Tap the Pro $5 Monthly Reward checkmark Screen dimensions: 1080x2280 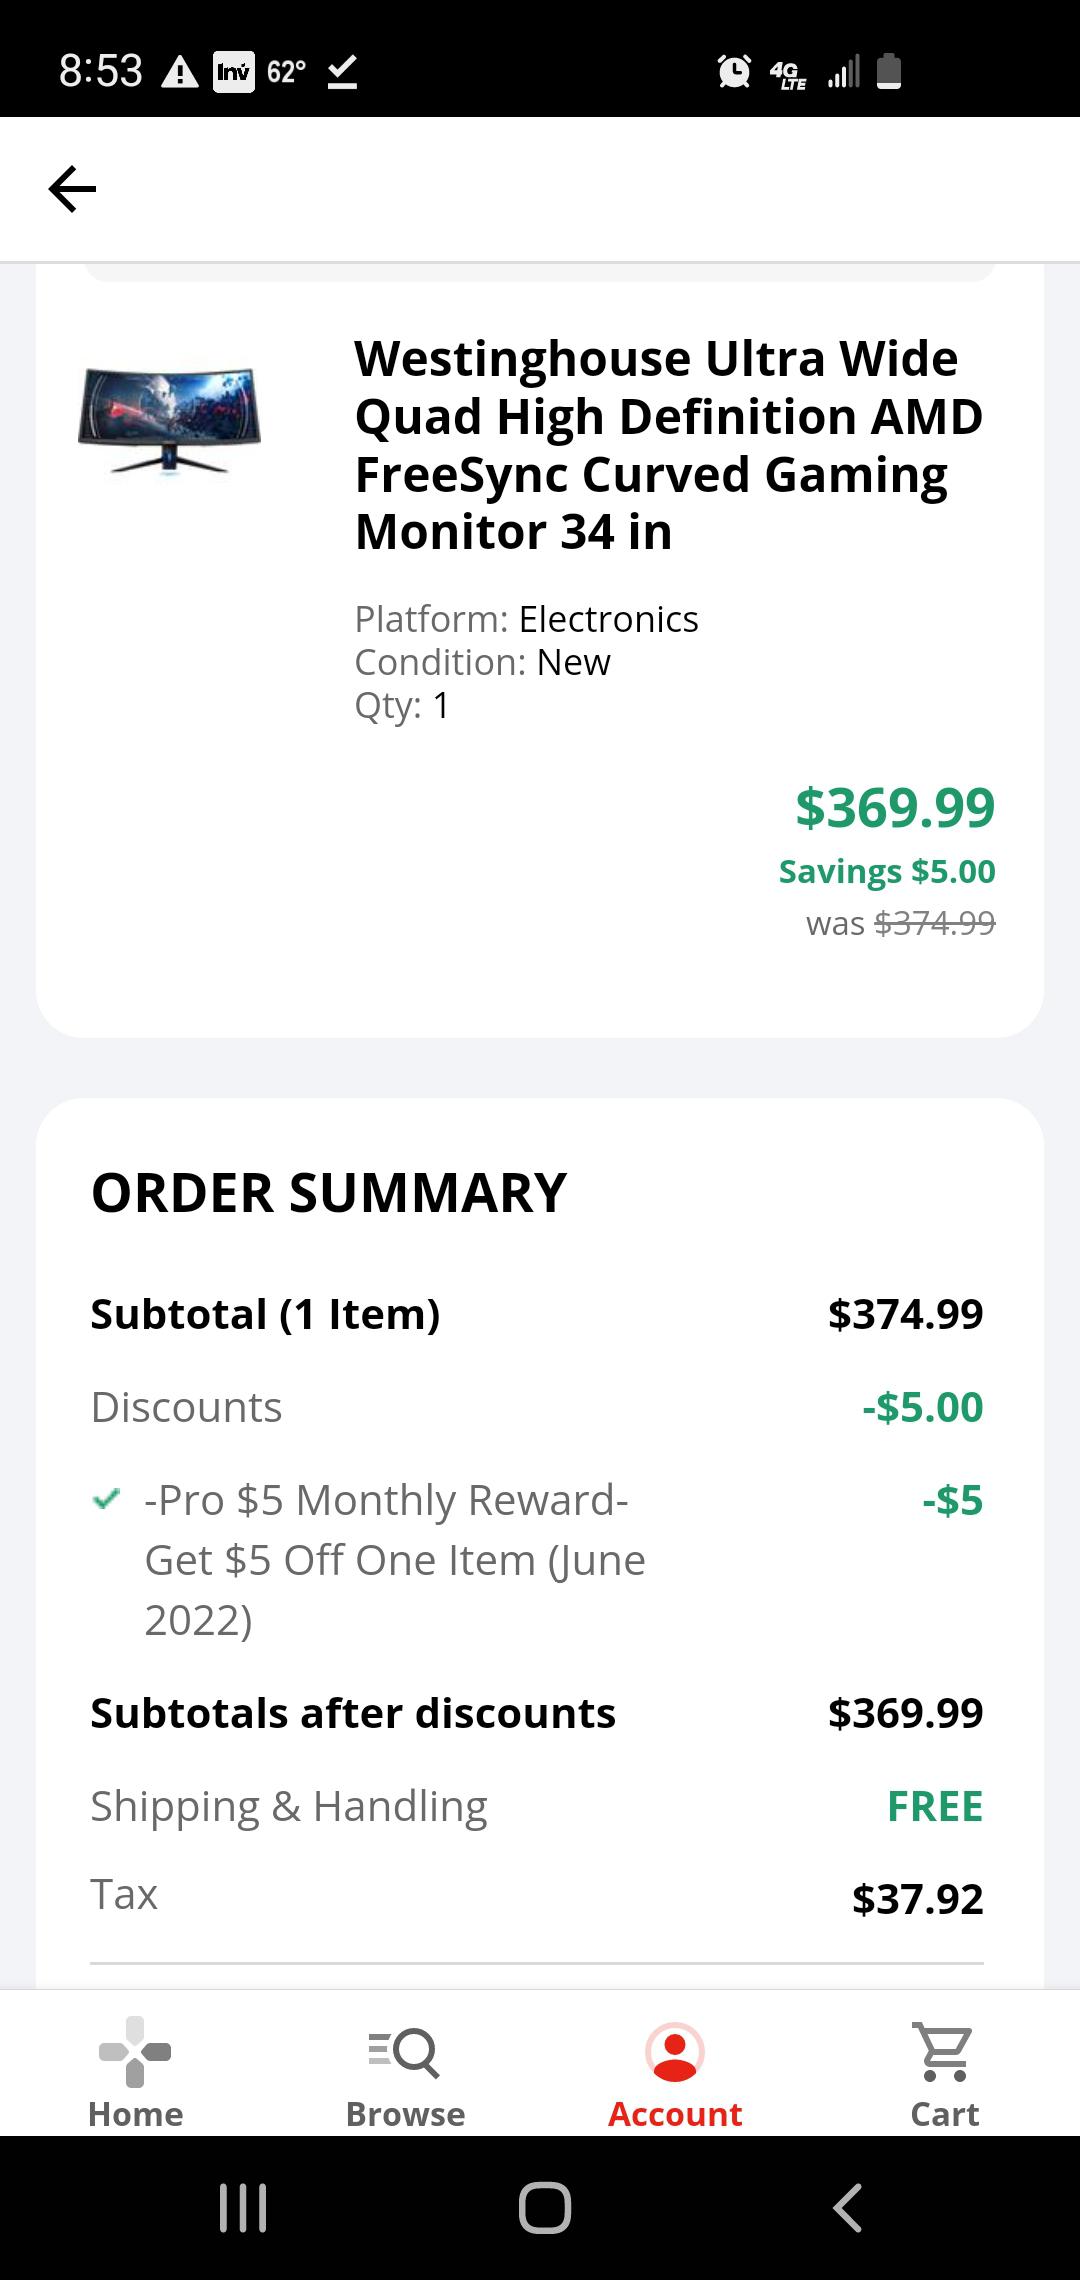tap(106, 1499)
